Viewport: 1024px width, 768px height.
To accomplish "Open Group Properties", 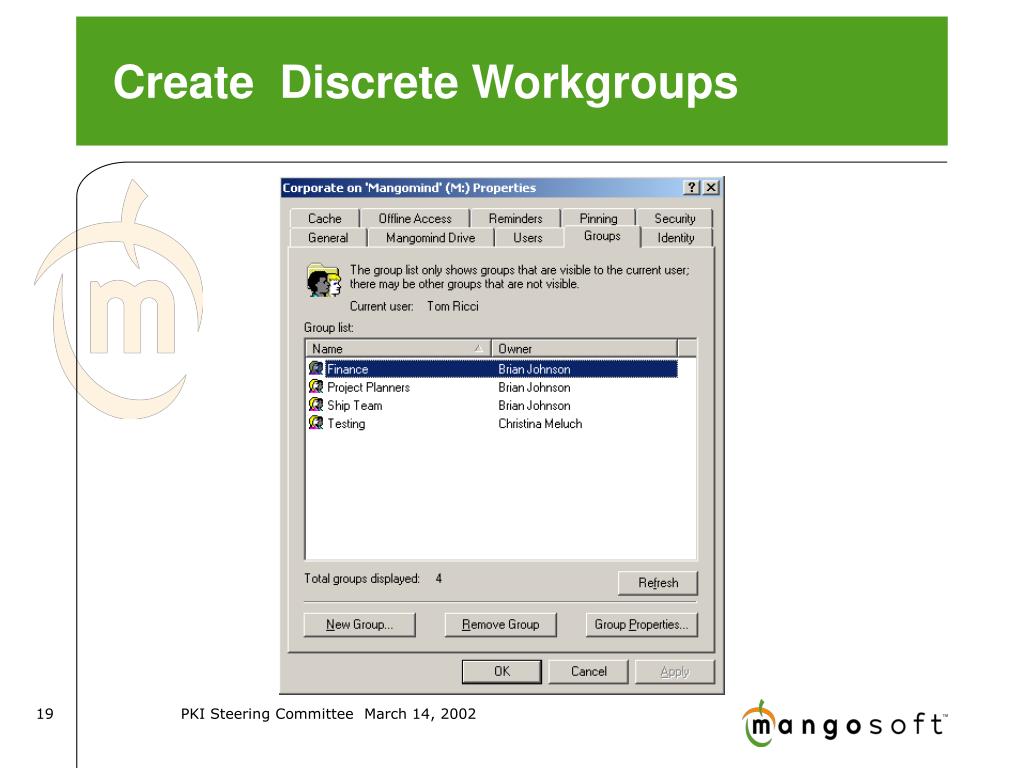I will 641,624.
